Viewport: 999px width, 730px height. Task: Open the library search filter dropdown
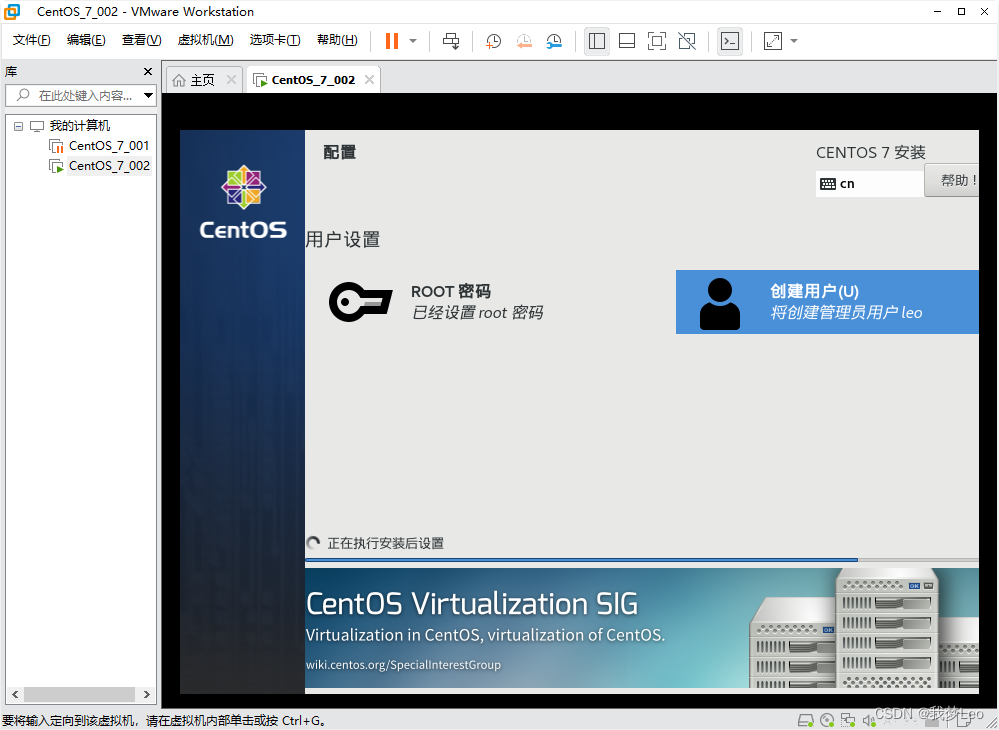pos(148,96)
